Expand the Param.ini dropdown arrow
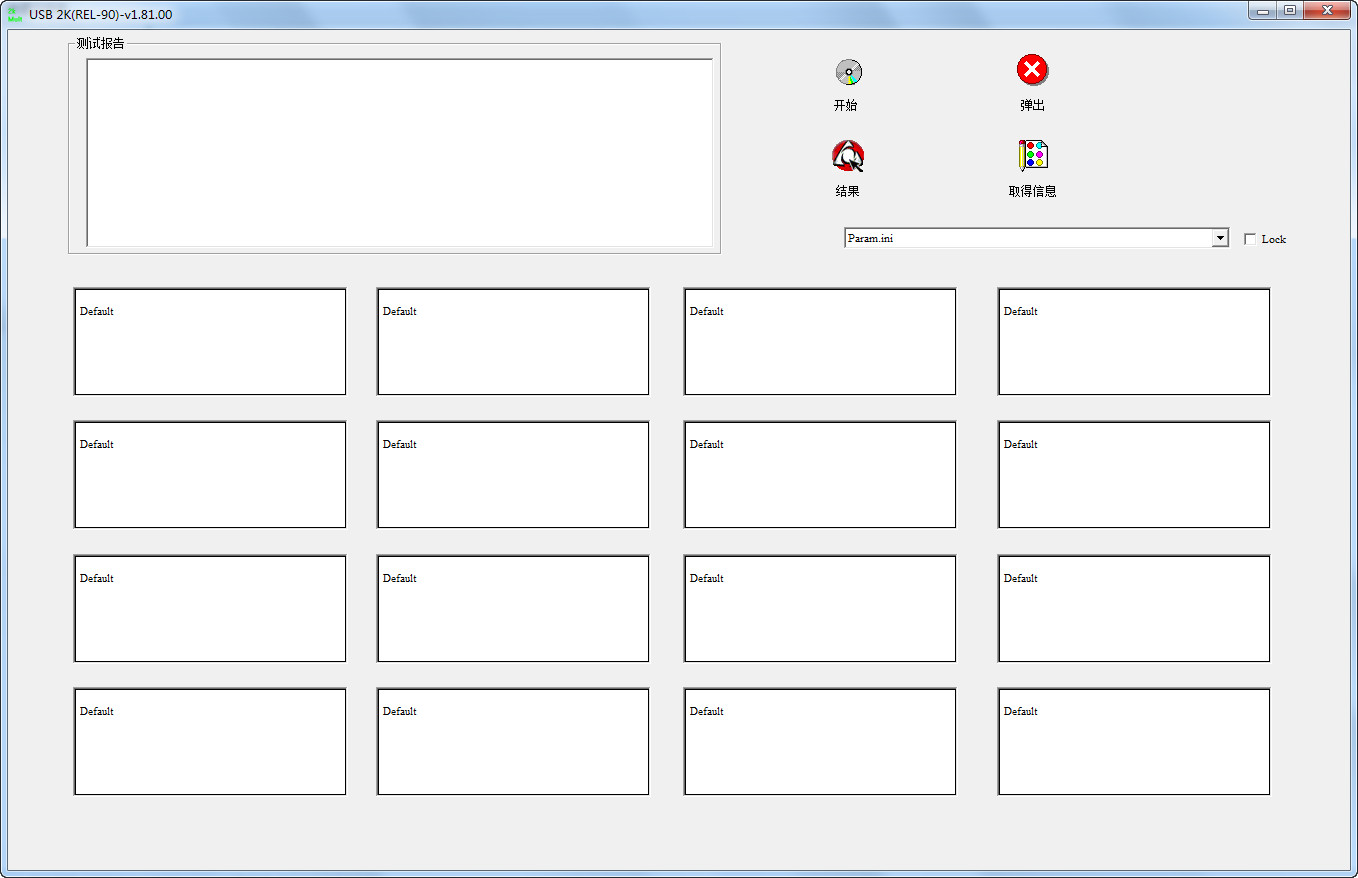1358x878 pixels. [1219, 239]
